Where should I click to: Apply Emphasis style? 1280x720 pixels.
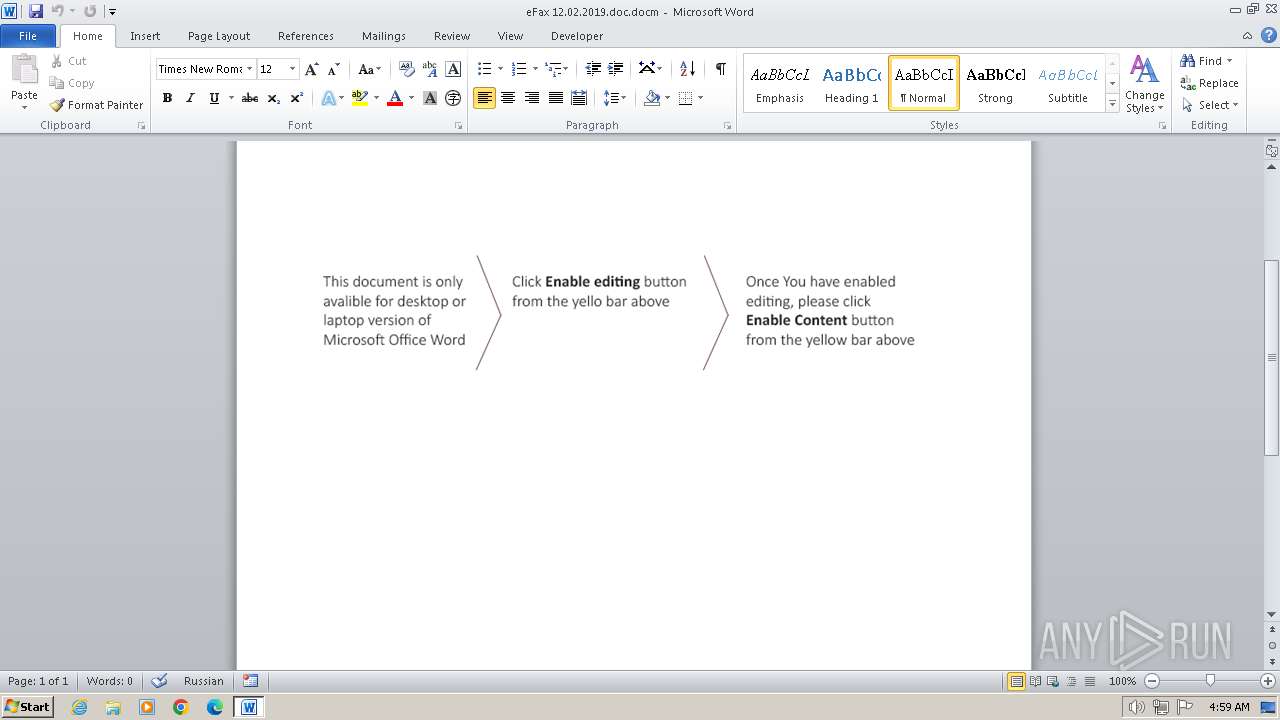(780, 83)
